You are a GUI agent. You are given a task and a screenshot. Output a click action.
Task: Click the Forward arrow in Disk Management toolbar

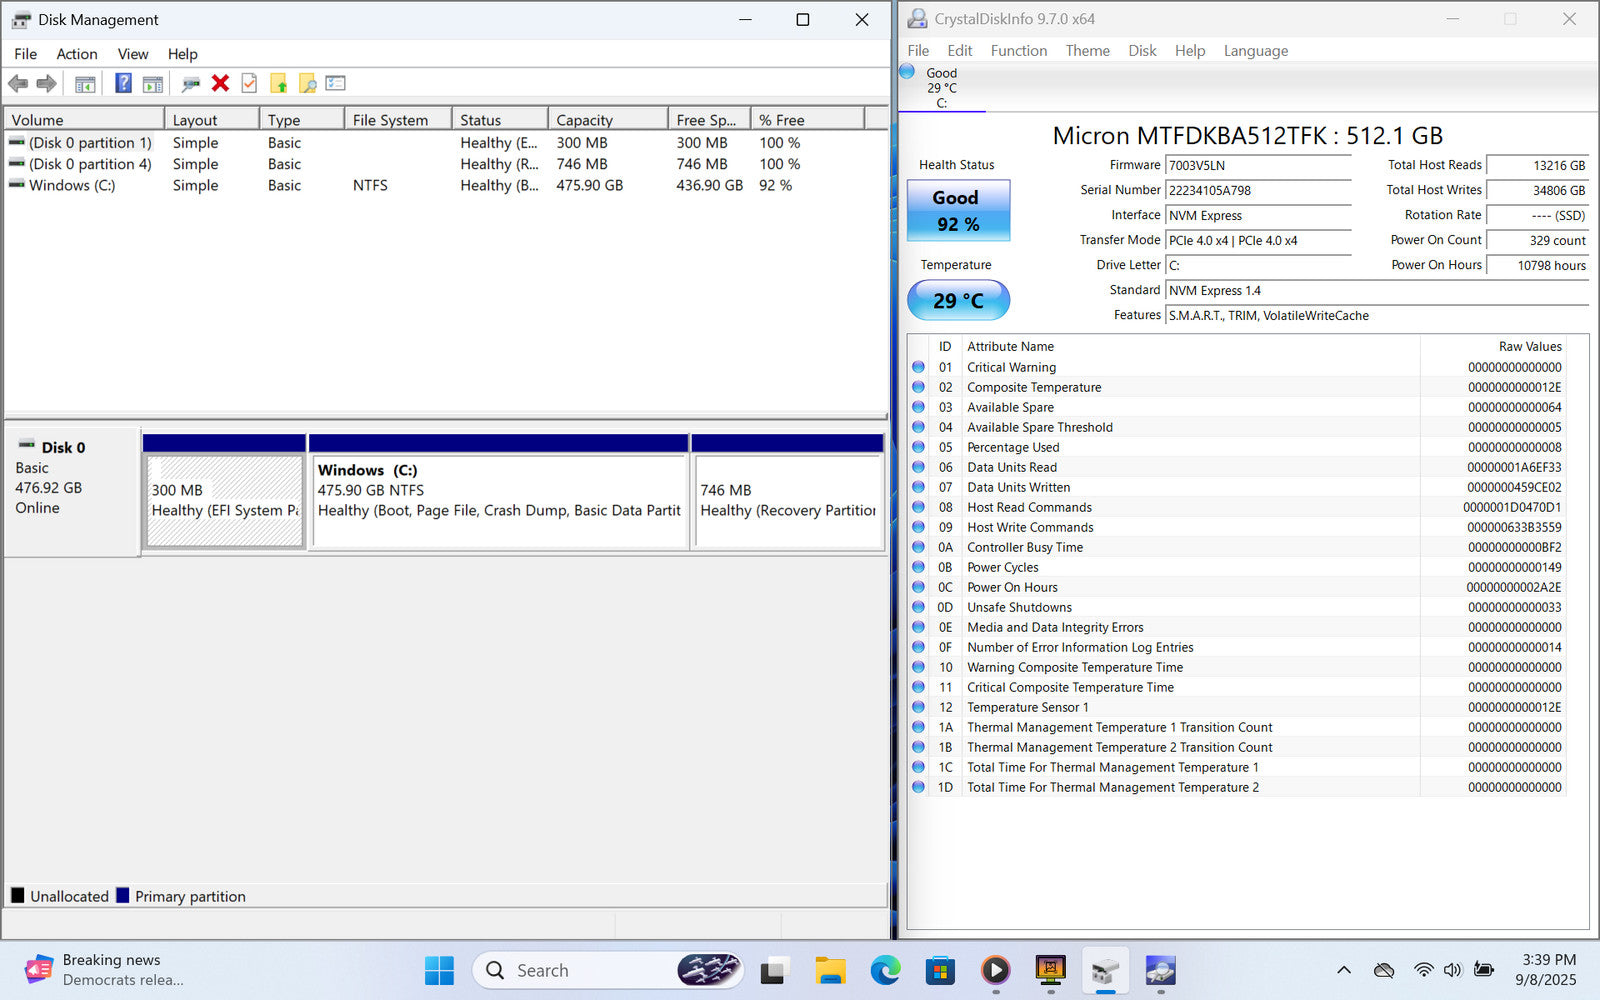point(46,84)
